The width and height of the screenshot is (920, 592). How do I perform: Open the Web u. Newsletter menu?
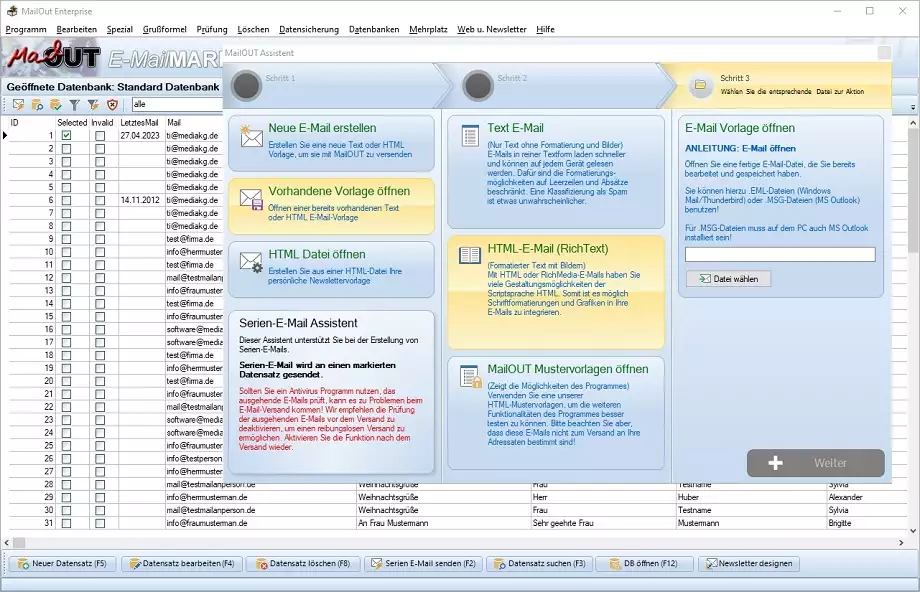click(x=492, y=29)
